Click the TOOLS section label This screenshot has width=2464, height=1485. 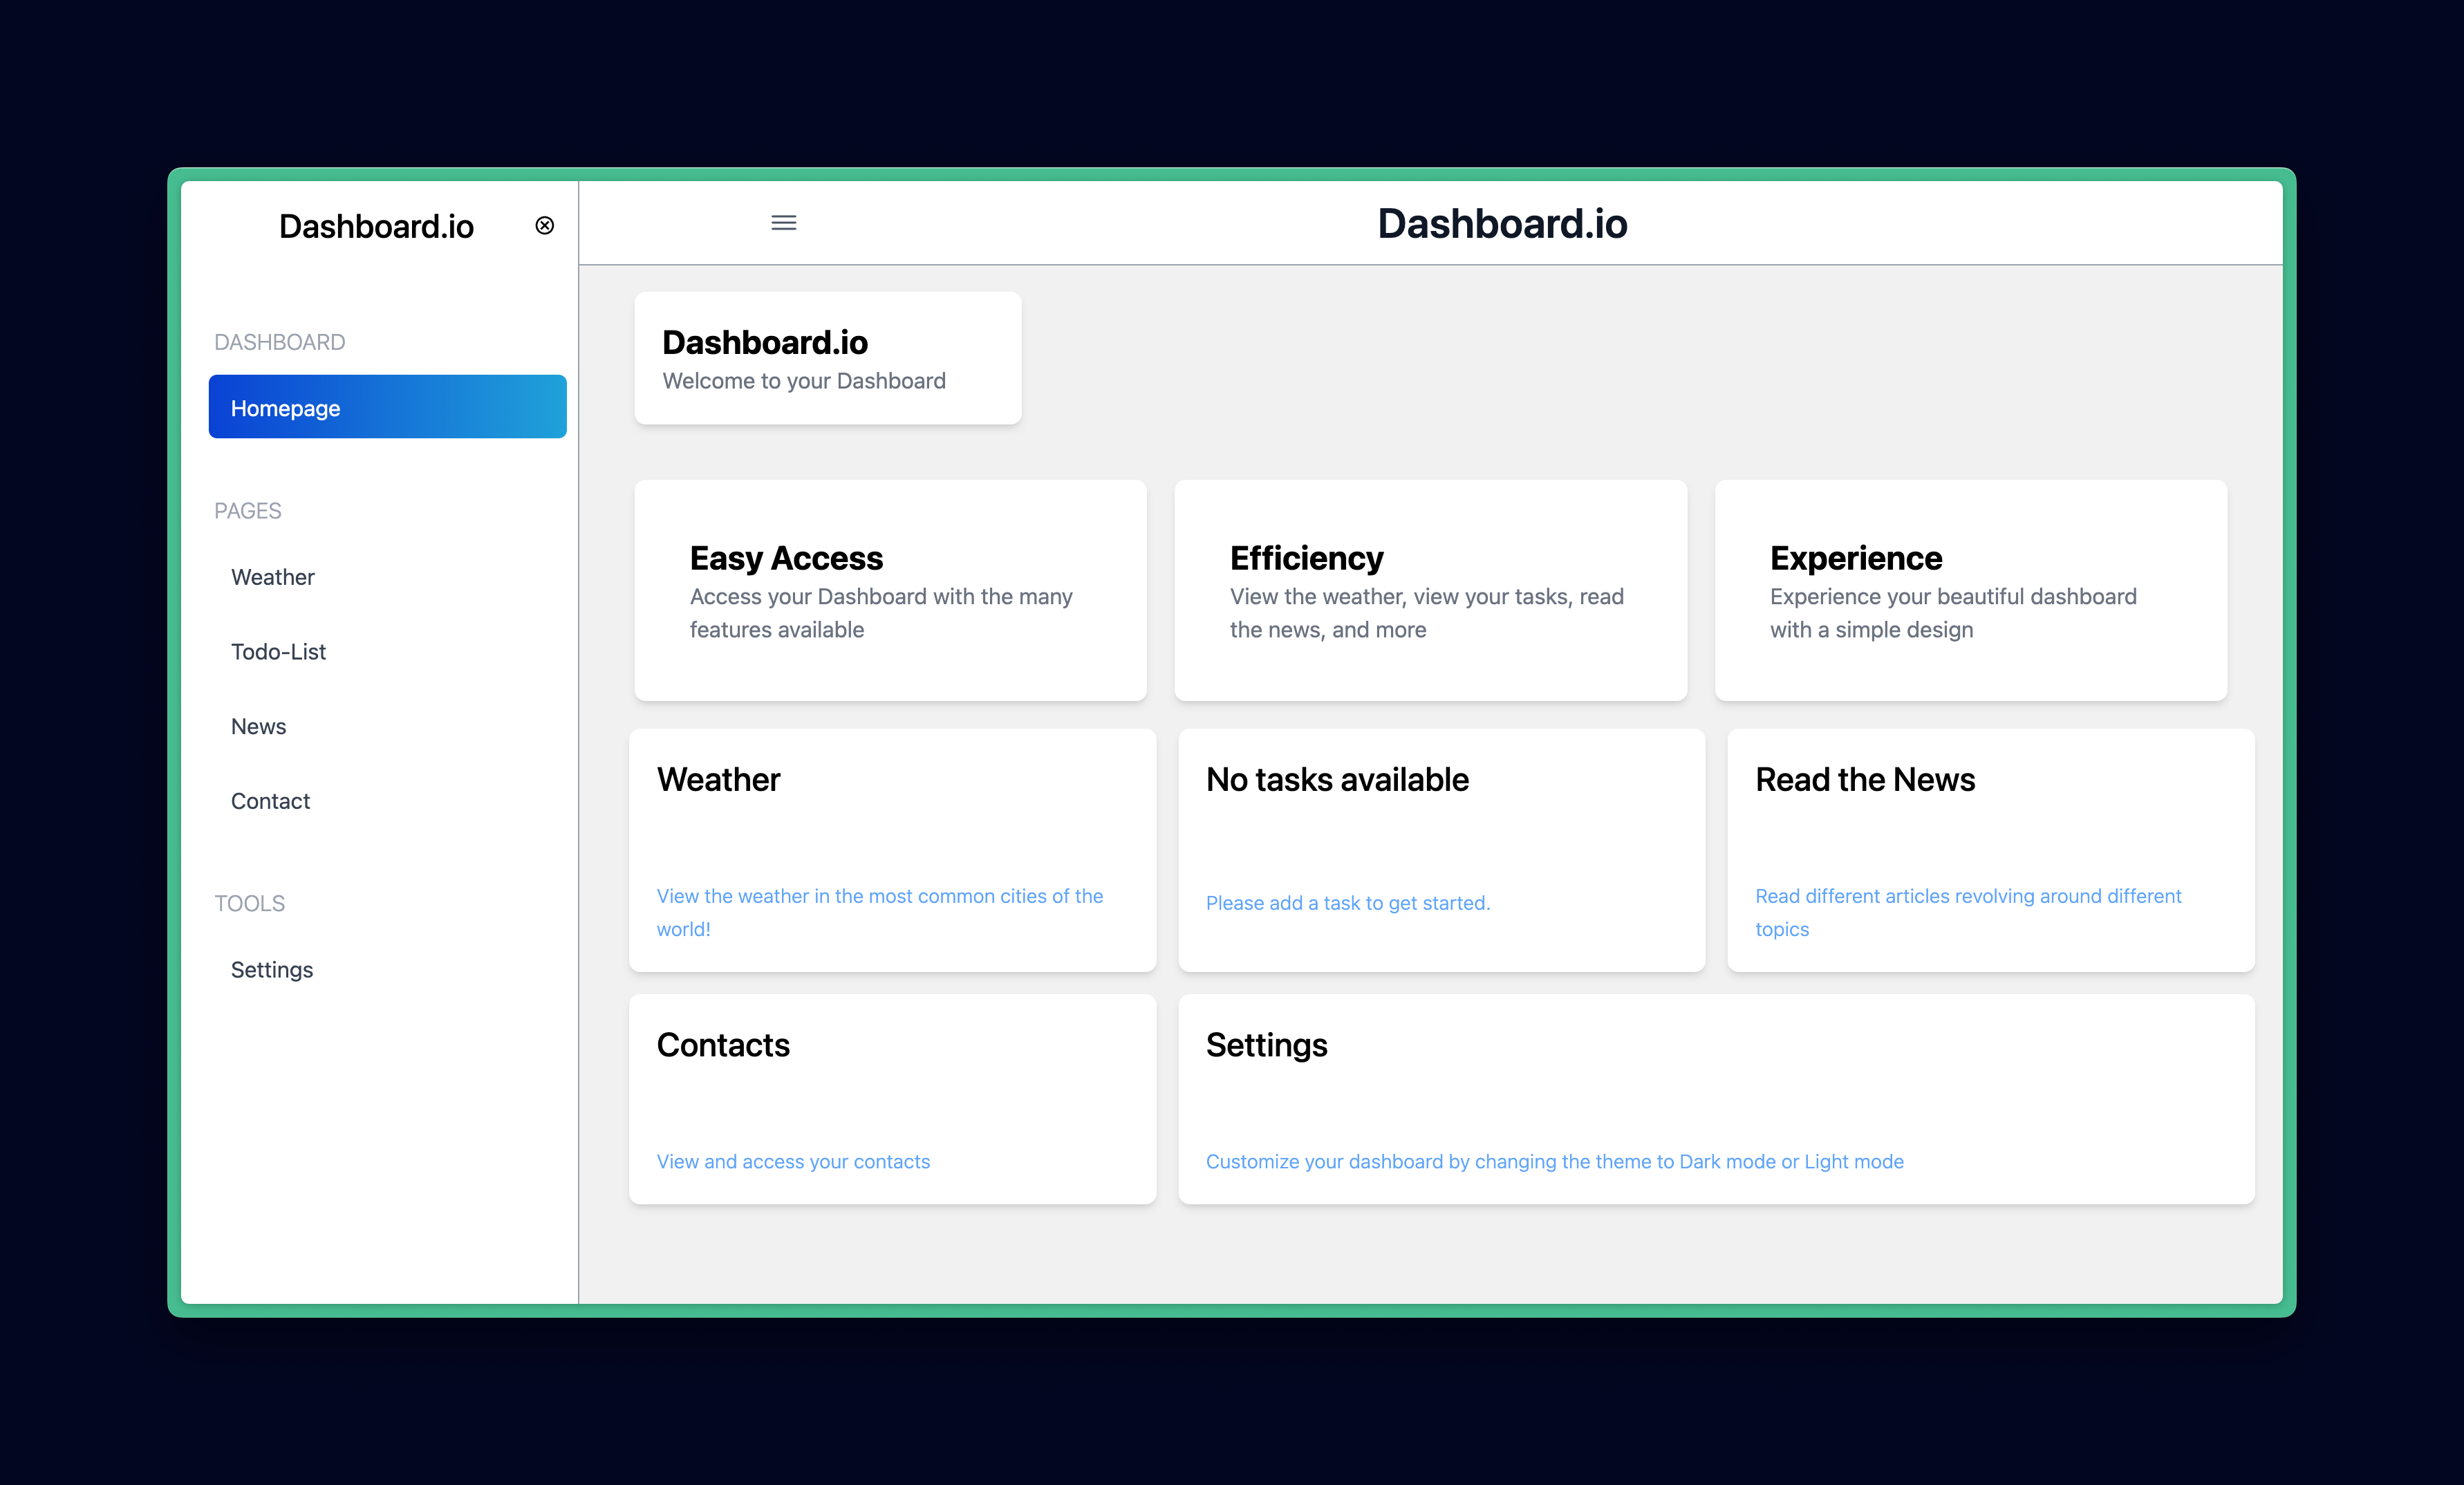pyautogui.click(x=249, y=903)
